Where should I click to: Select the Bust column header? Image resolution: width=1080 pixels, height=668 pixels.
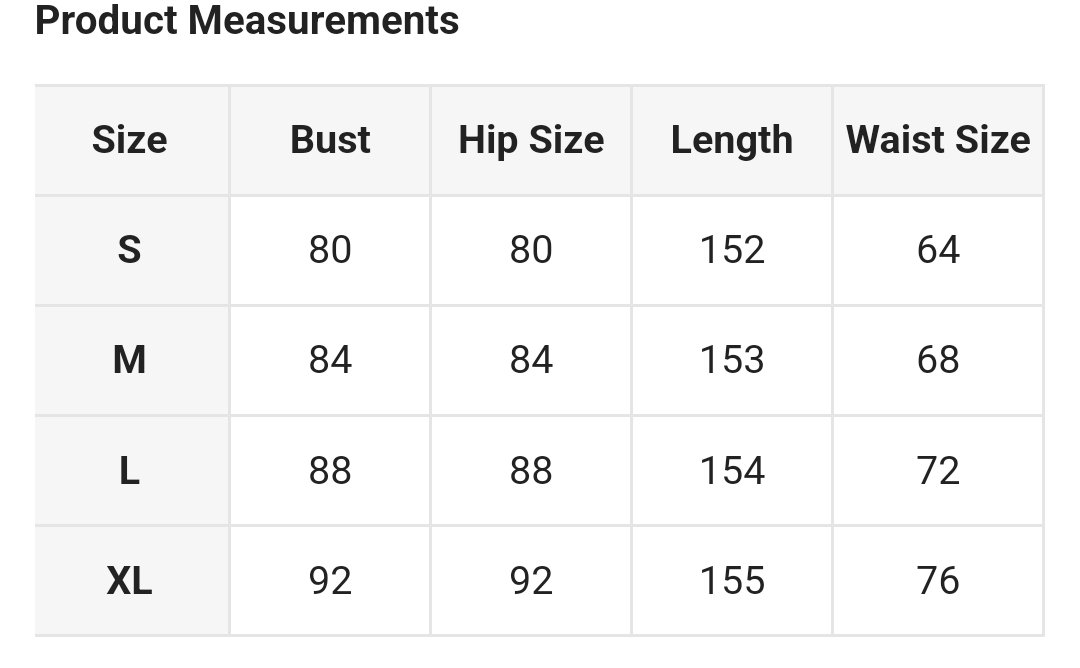[x=330, y=140]
